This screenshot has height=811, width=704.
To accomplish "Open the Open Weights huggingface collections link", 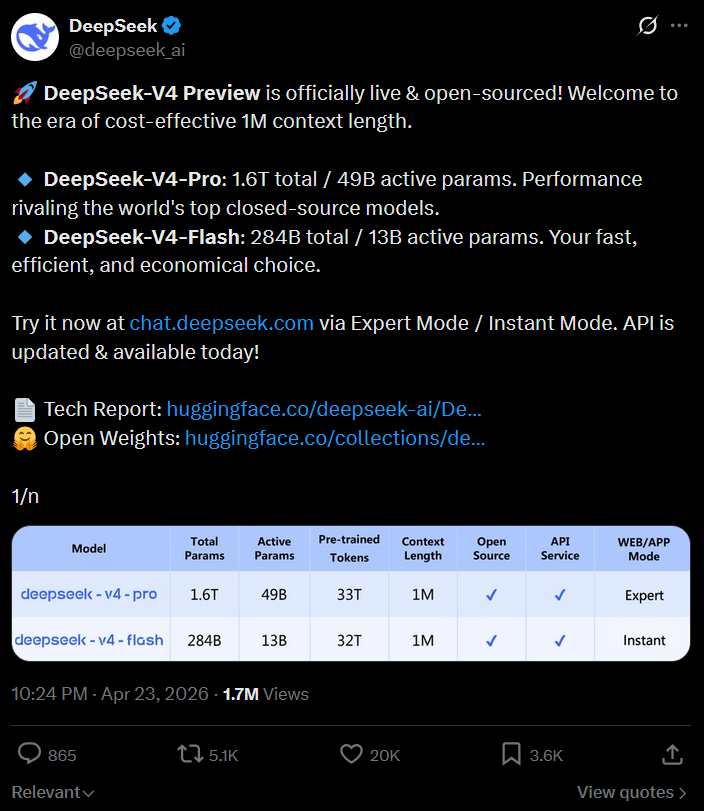I will point(335,437).
